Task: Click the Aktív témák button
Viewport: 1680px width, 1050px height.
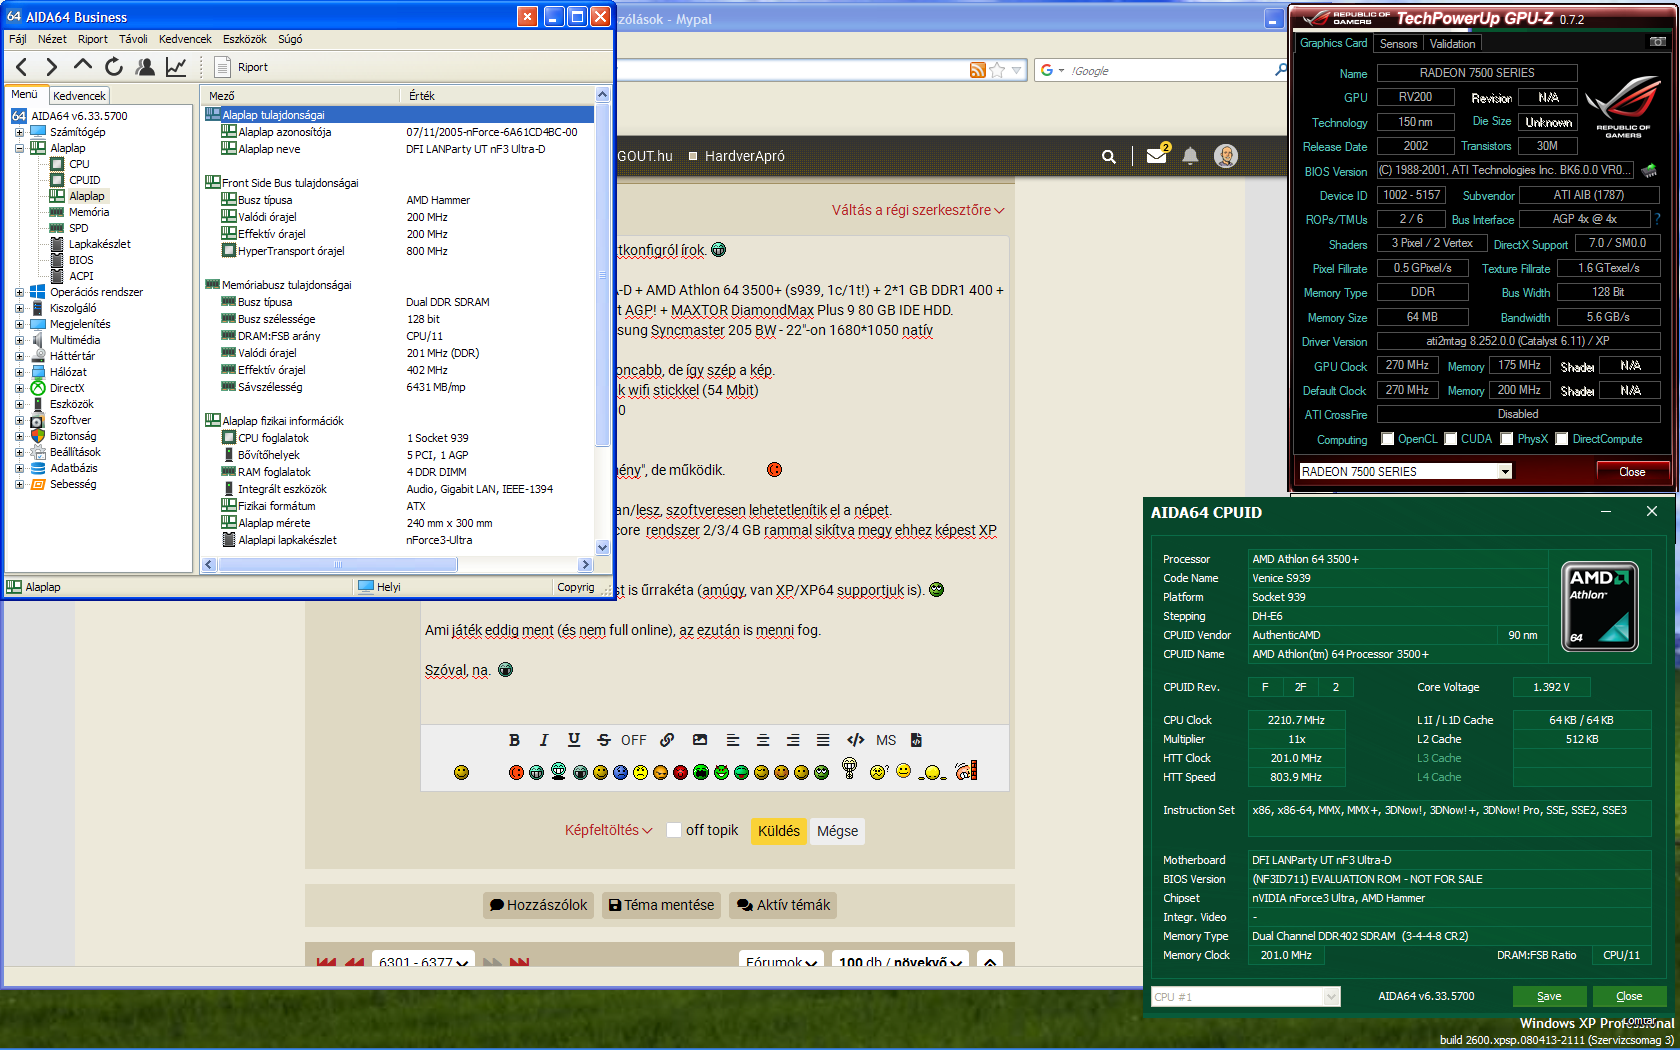Action: [783, 905]
